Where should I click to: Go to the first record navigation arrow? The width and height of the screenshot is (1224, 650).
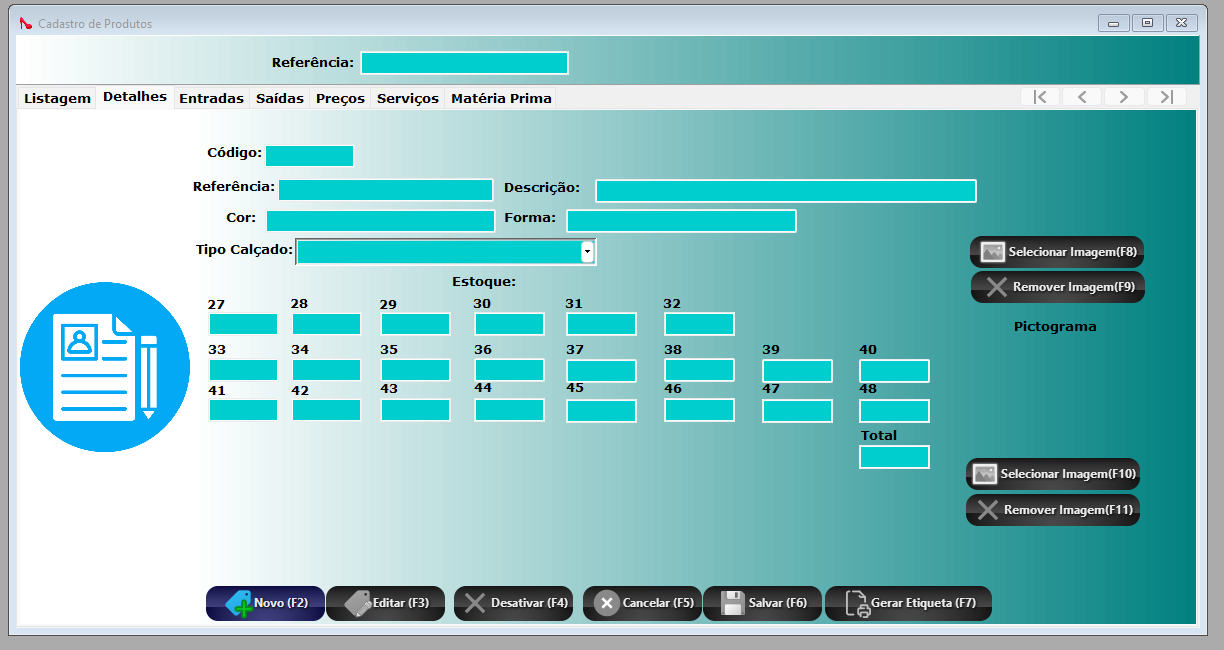(x=1040, y=97)
